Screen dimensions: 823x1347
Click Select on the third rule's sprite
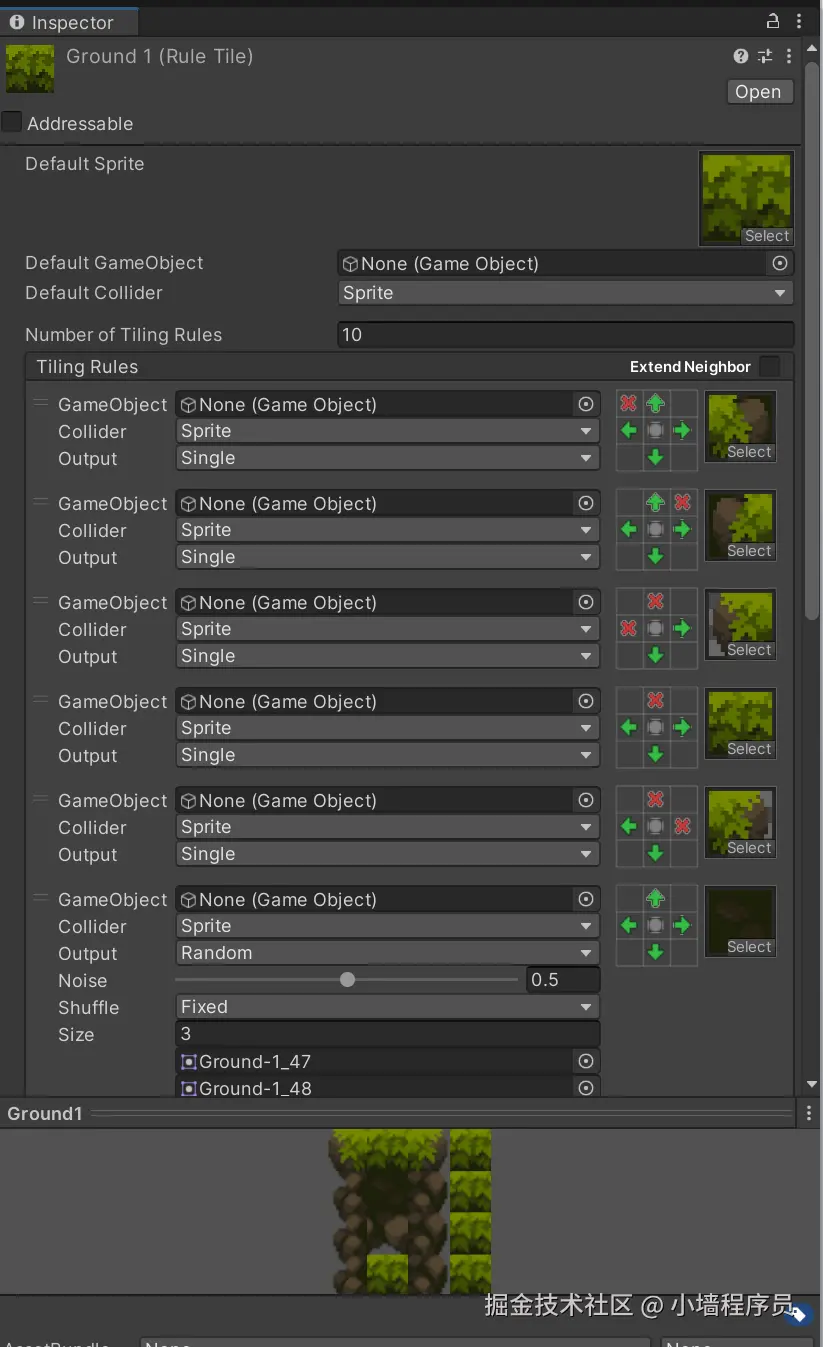tap(749, 650)
